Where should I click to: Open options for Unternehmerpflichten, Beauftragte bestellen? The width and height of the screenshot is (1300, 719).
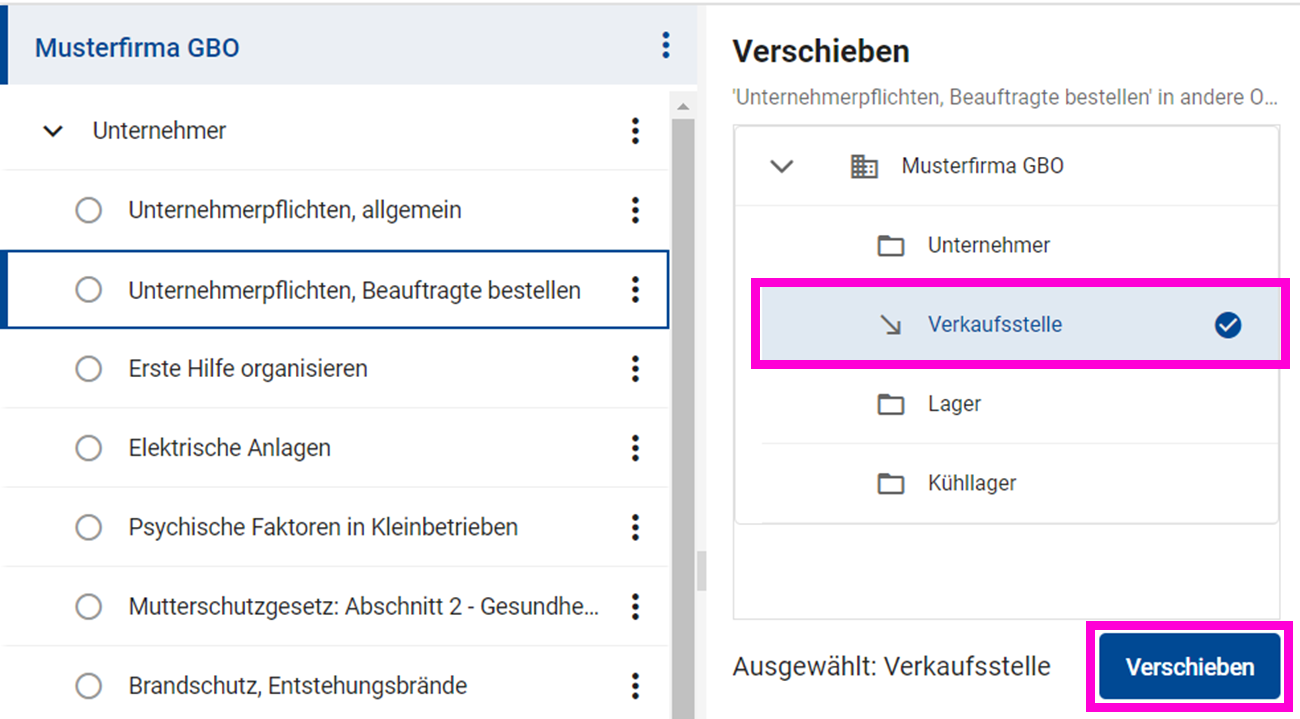(635, 290)
